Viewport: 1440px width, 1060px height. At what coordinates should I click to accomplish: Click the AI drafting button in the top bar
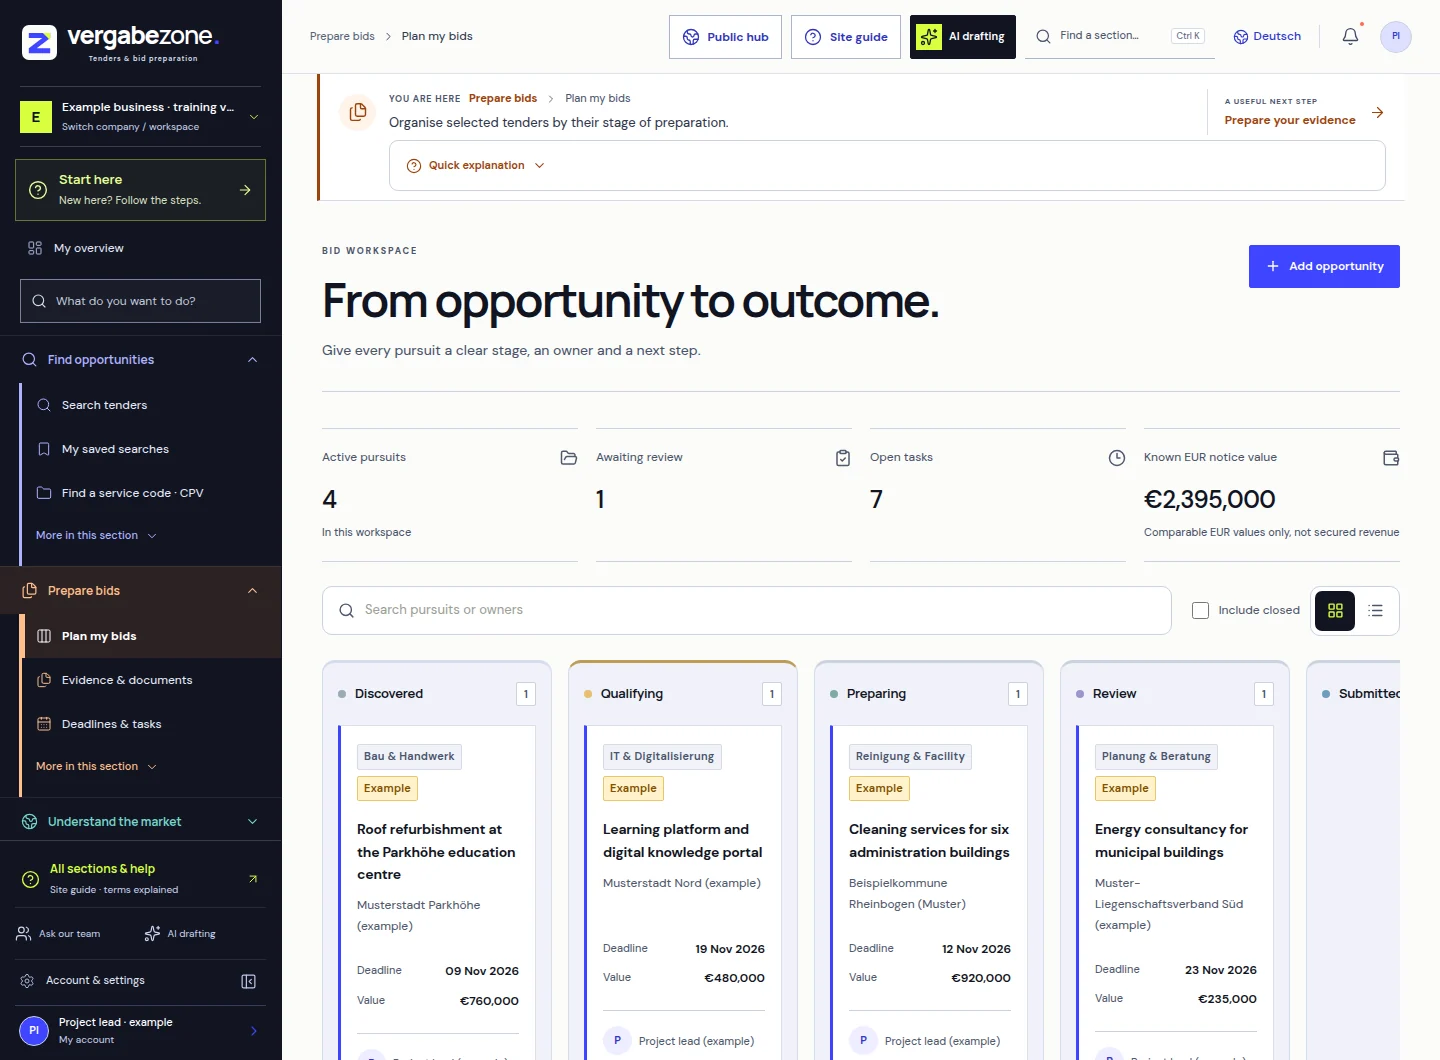(x=963, y=37)
